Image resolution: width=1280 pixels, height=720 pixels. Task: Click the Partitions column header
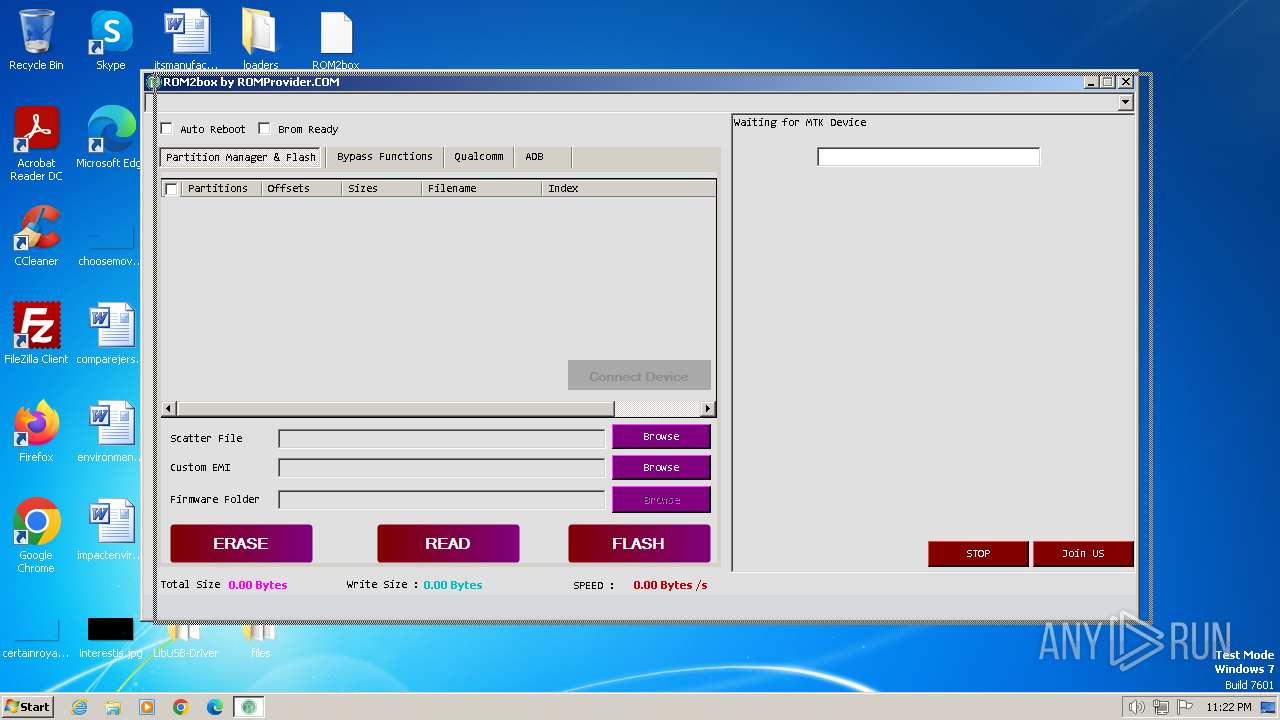pyautogui.click(x=221, y=188)
